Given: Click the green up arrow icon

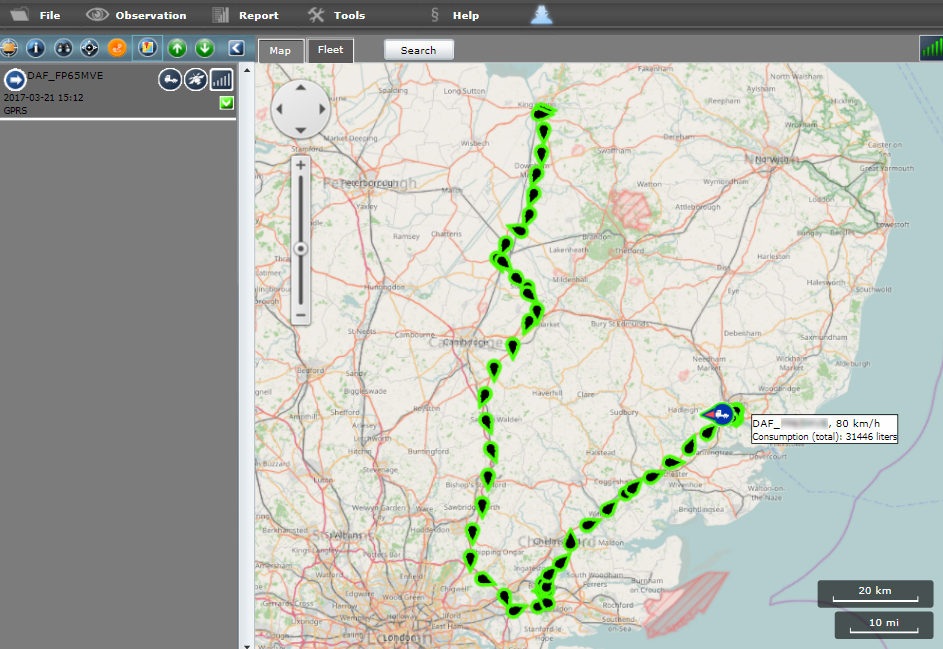Looking at the screenshot, I should (177, 48).
